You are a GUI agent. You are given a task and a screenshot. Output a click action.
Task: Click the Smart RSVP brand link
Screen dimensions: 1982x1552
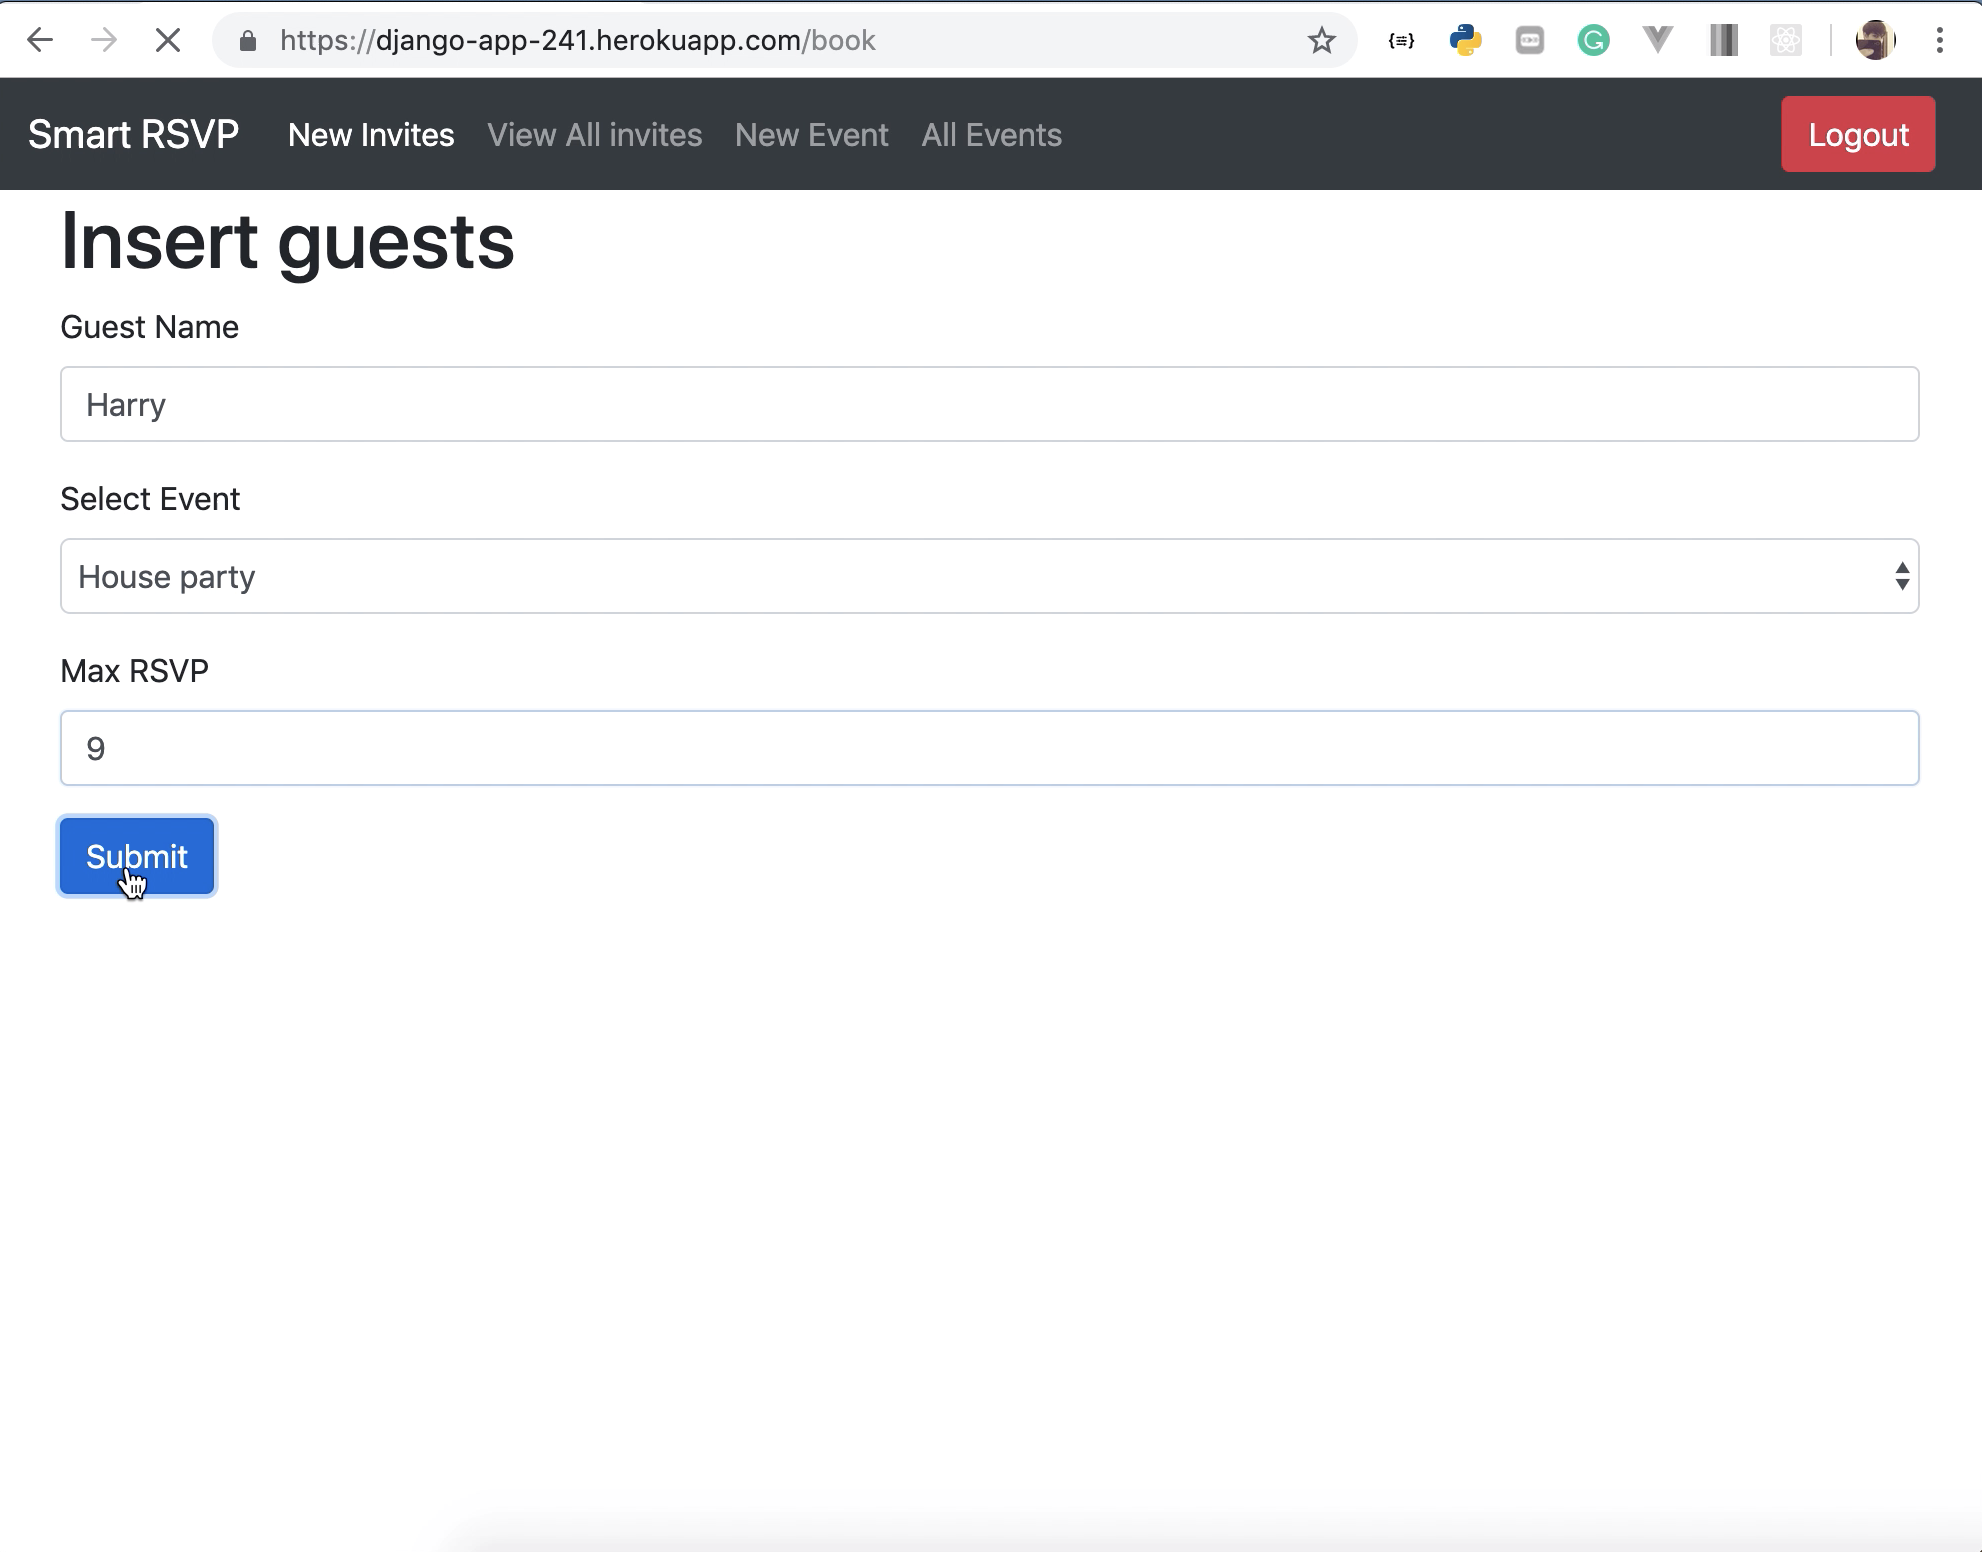point(133,135)
